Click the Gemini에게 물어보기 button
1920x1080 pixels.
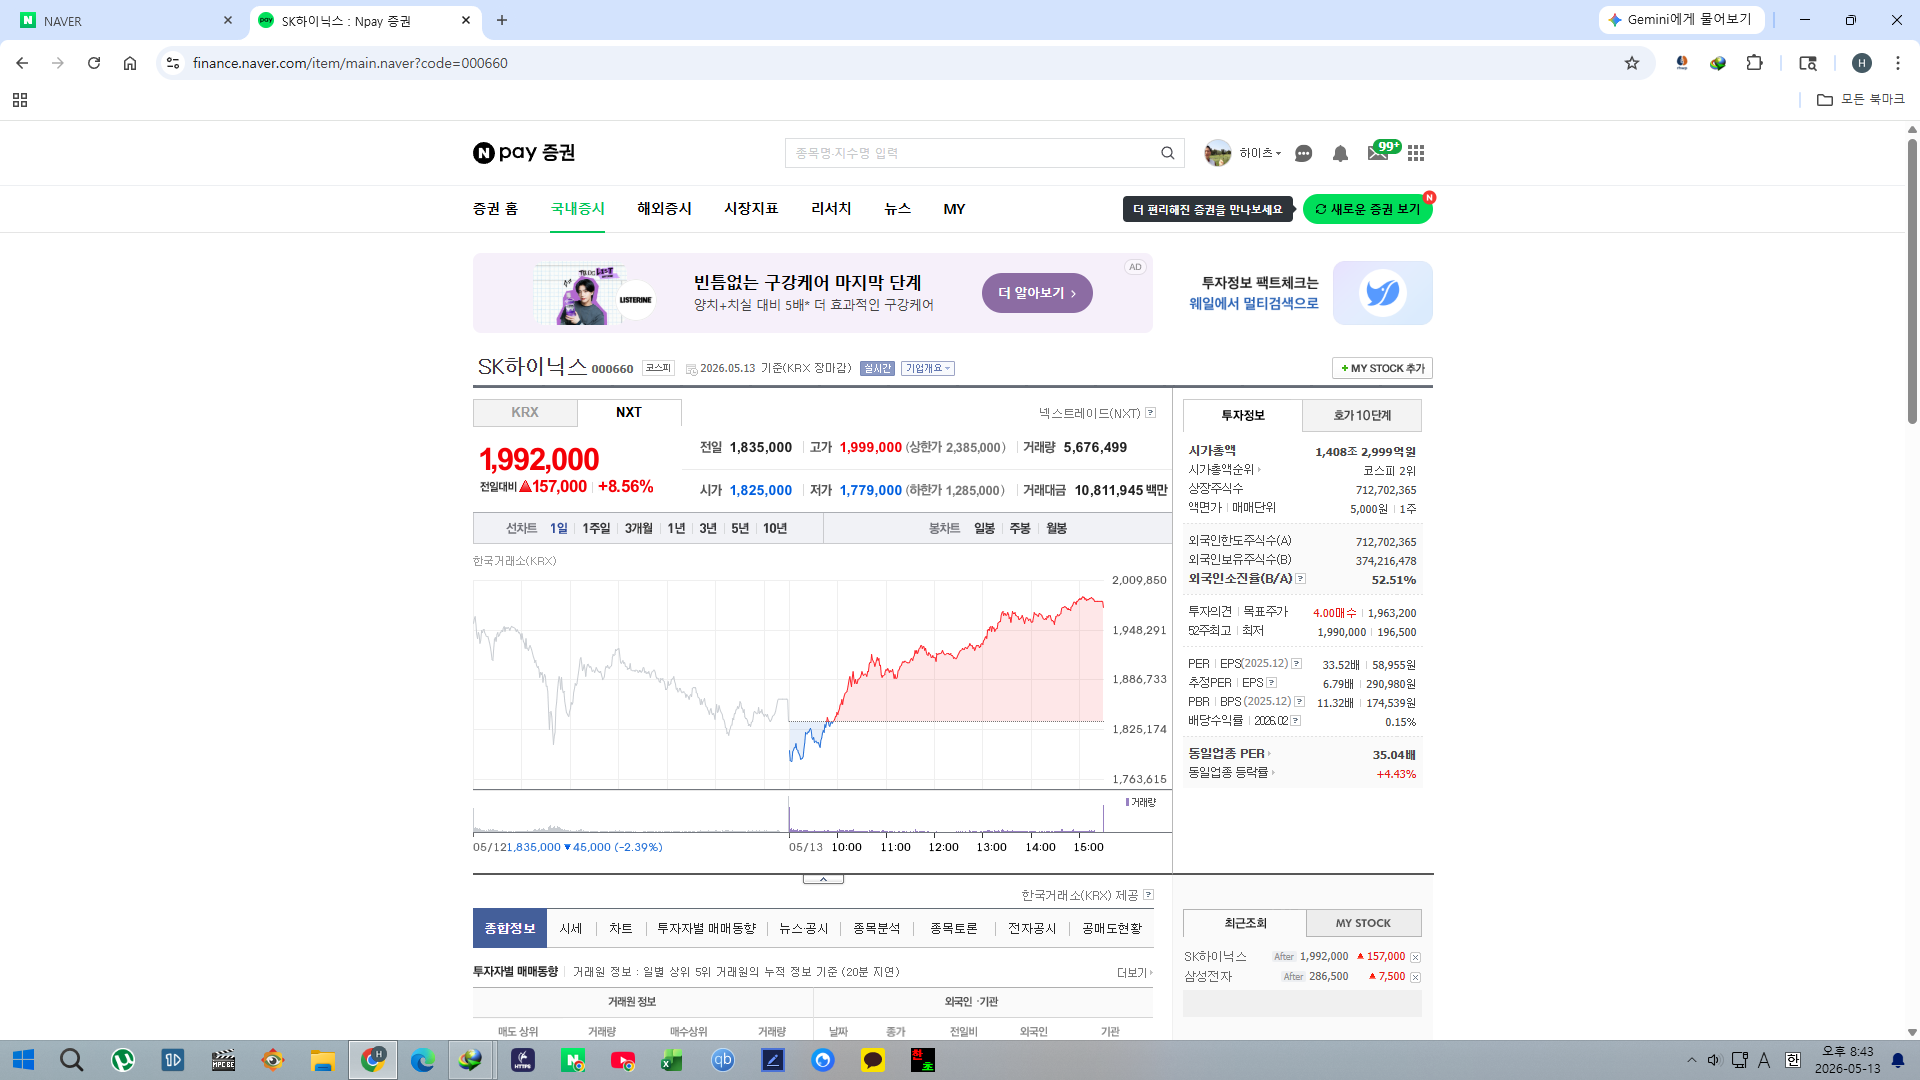[1680, 20]
